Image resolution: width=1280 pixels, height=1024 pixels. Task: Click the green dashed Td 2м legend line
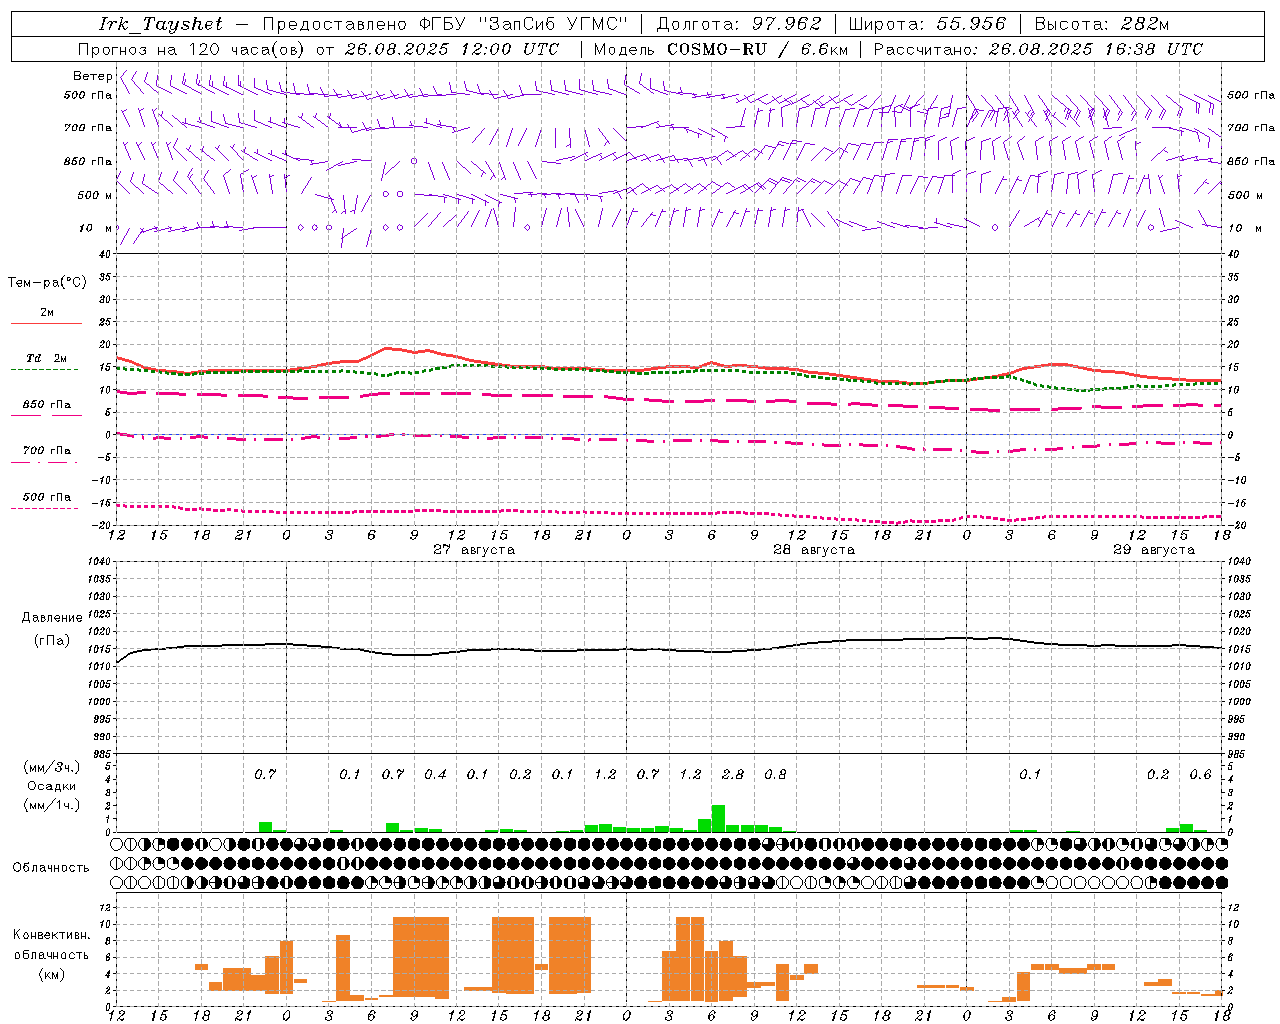[x=46, y=369]
